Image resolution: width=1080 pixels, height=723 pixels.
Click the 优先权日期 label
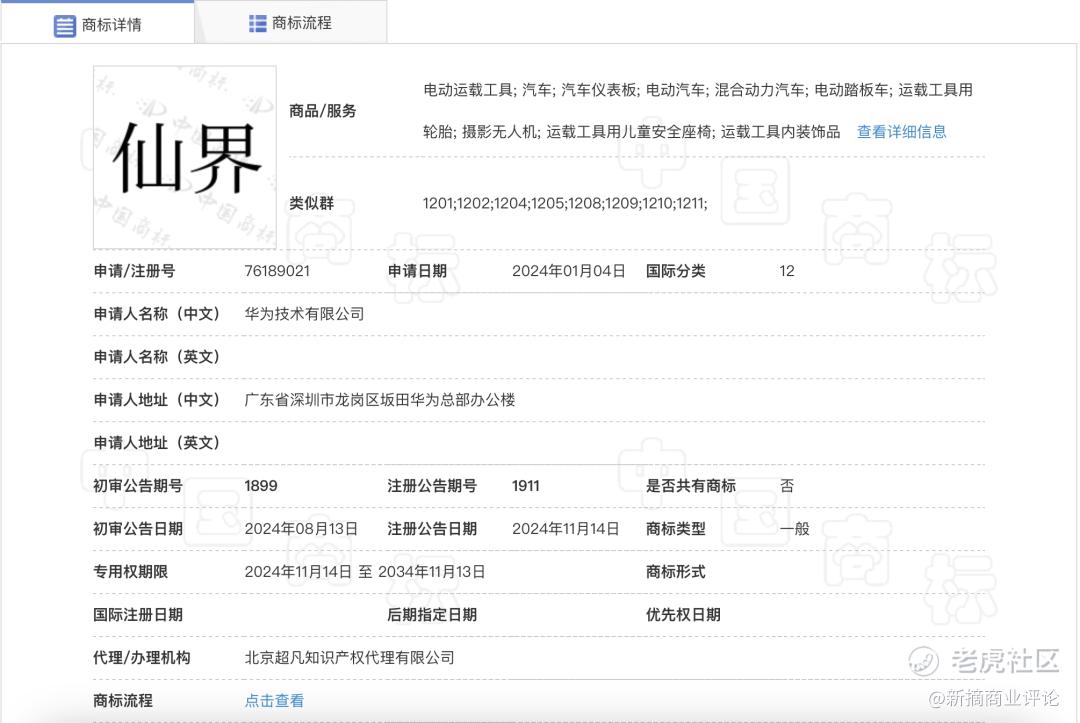pos(683,615)
